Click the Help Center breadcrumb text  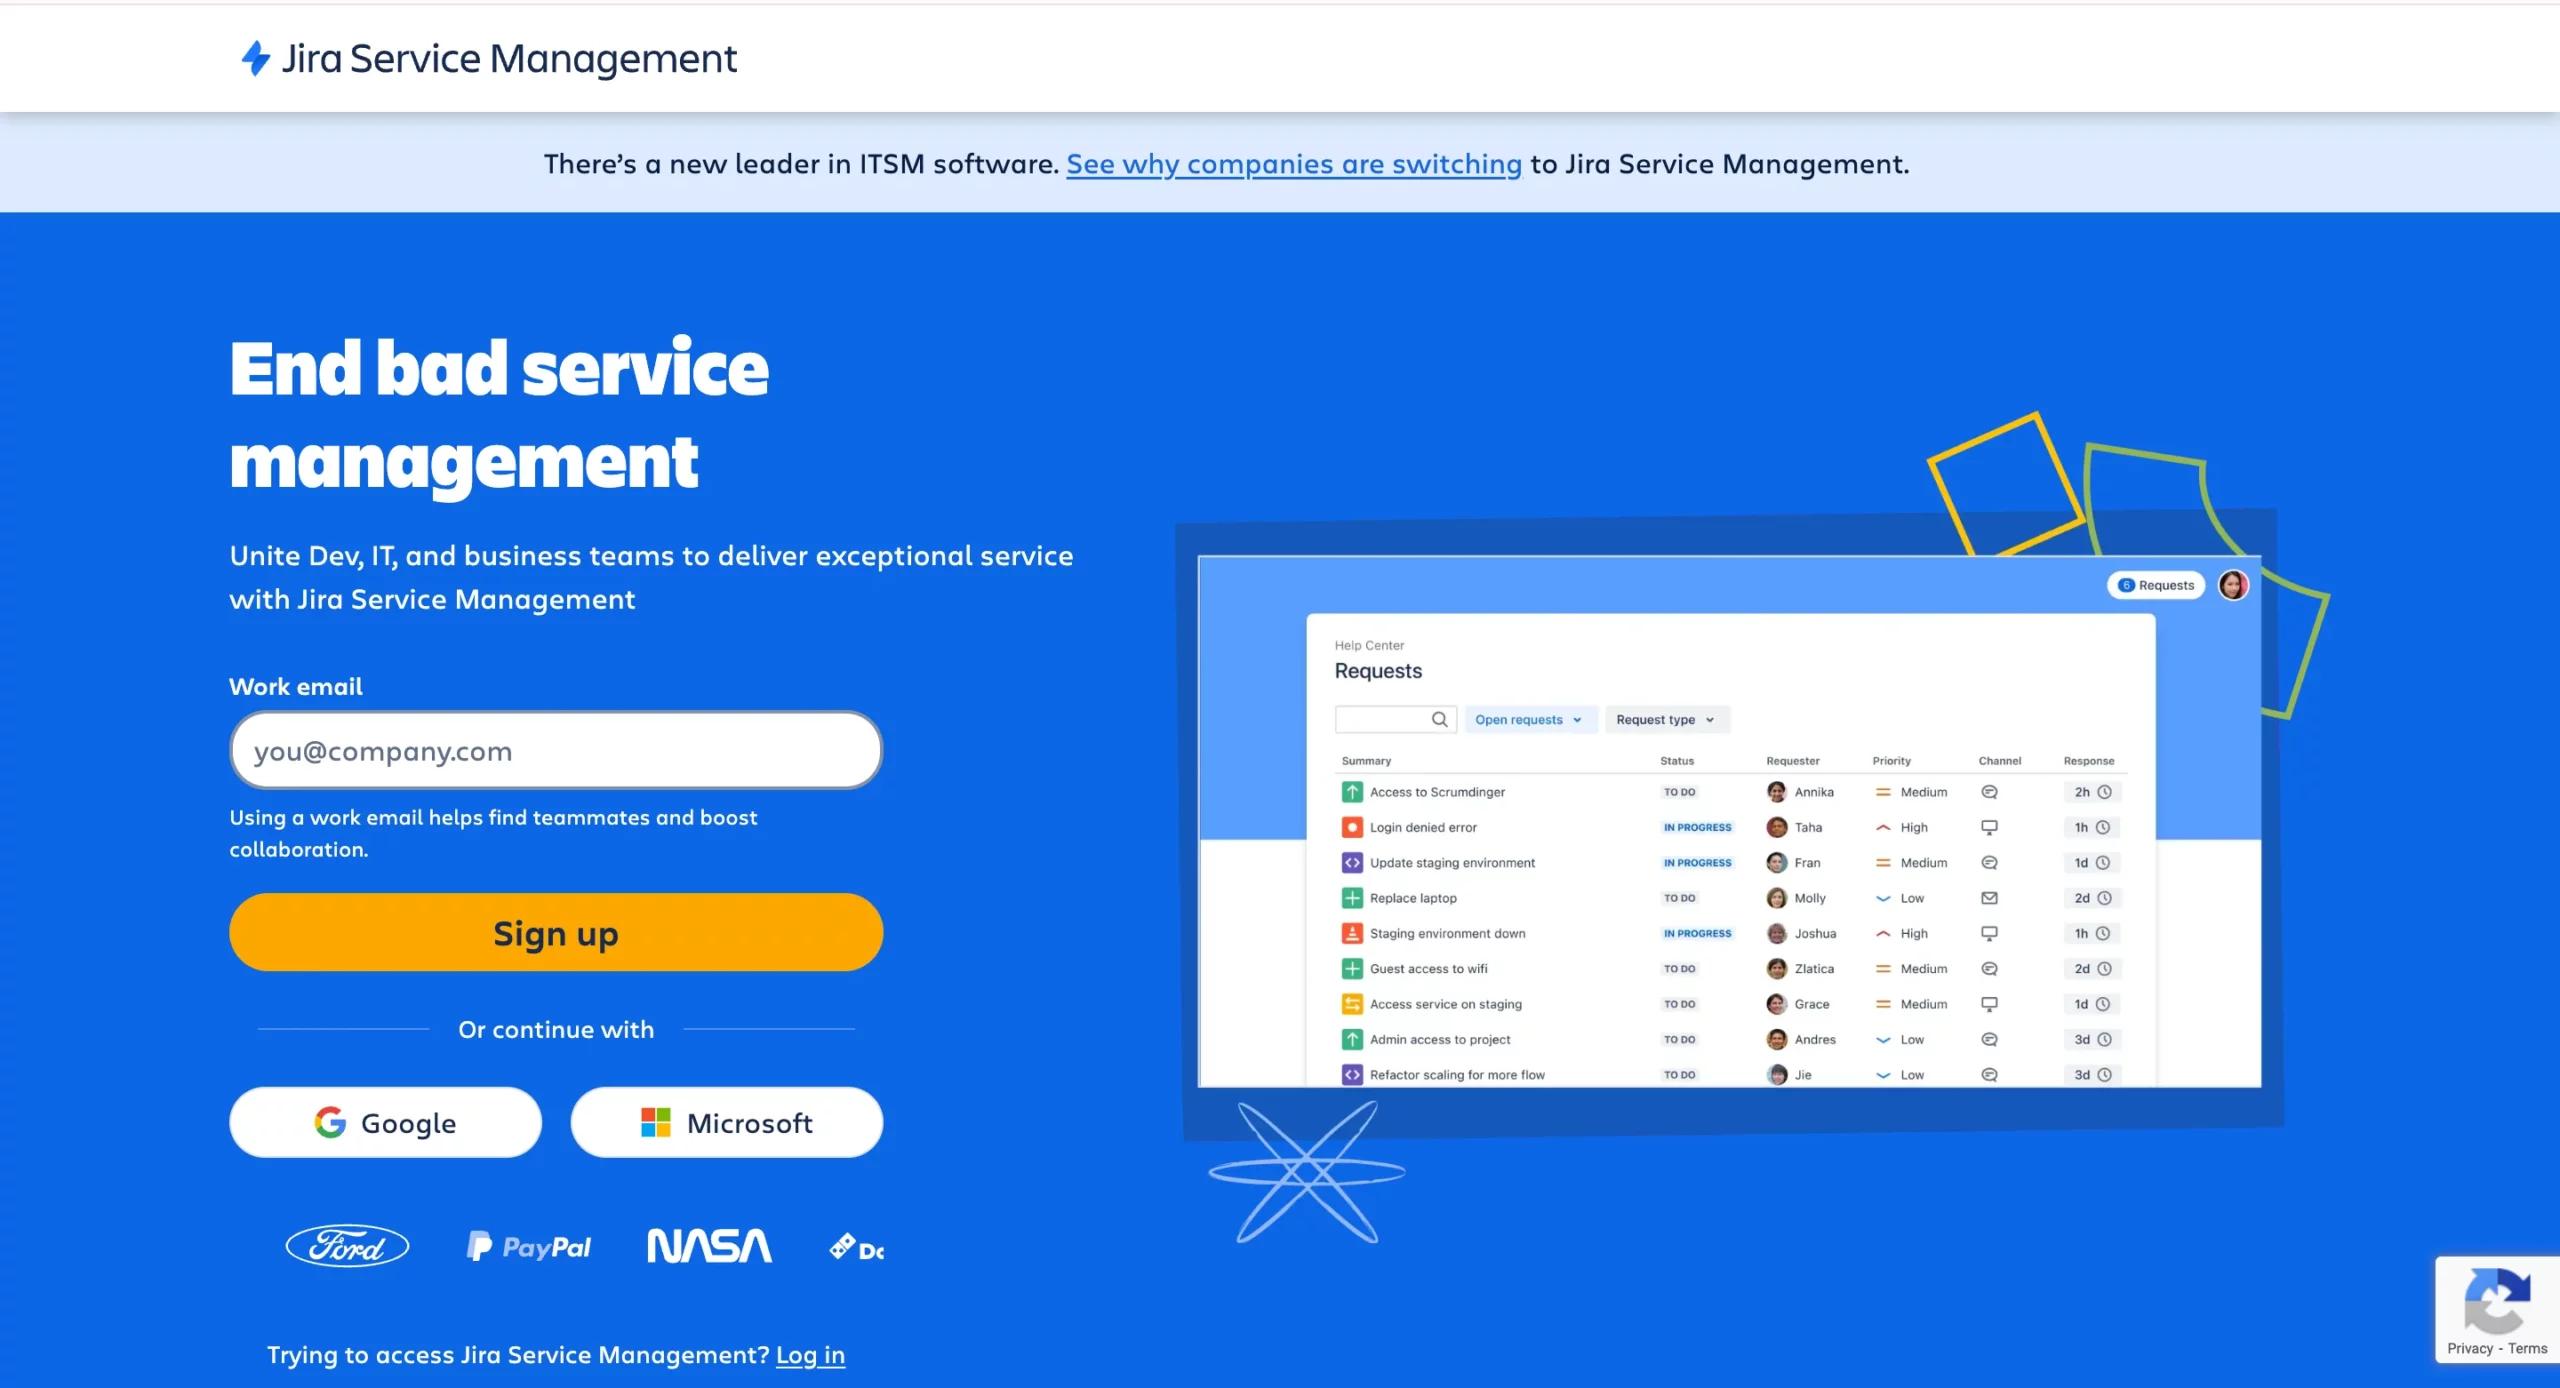point(1369,645)
